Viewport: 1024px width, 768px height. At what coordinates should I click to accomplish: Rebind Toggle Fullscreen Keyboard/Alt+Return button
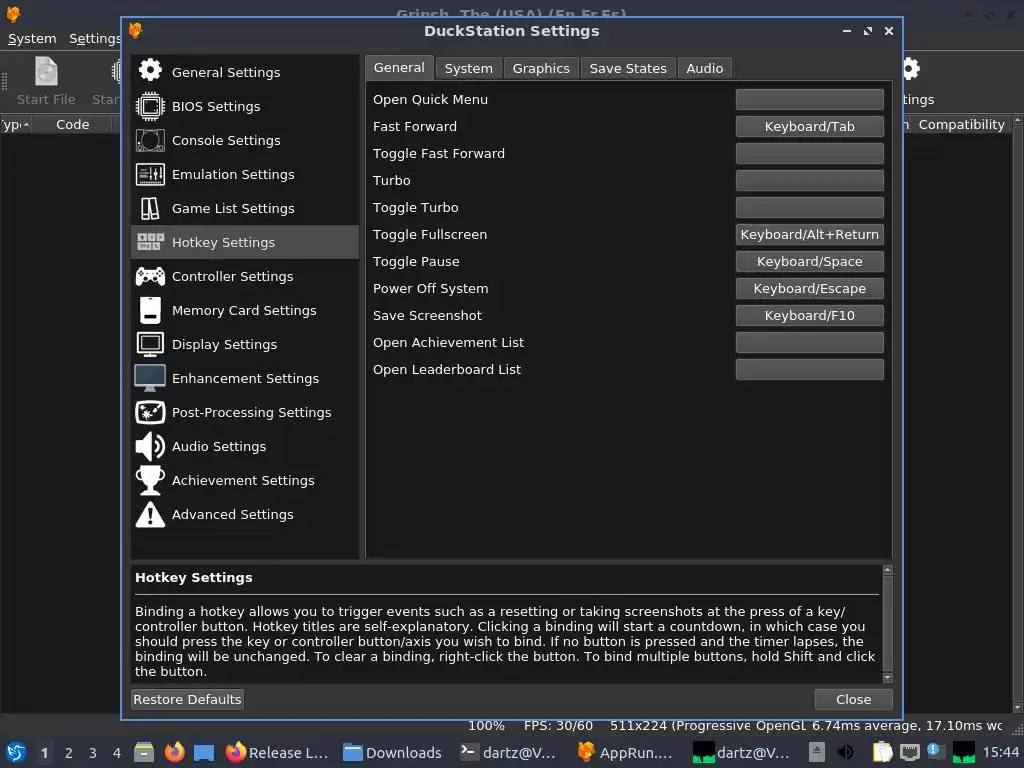click(809, 234)
